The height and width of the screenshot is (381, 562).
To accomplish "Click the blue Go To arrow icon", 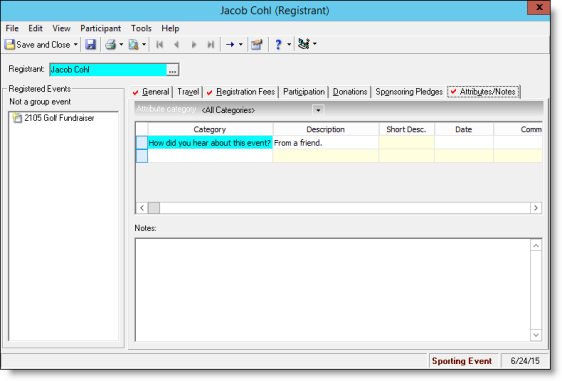I will tap(230, 44).
